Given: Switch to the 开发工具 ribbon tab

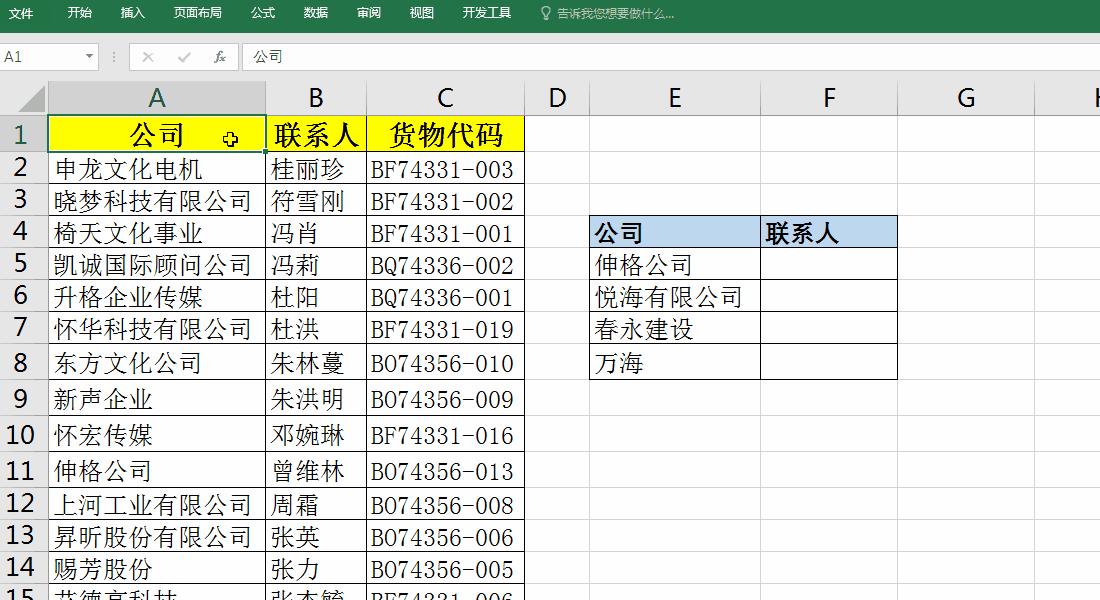Looking at the screenshot, I should tap(486, 14).
